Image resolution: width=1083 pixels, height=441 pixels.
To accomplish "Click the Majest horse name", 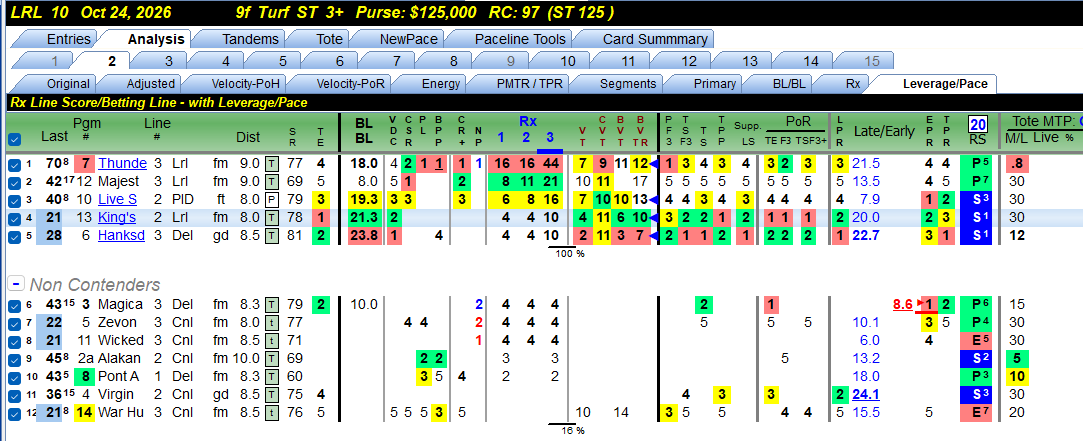I will [120, 182].
